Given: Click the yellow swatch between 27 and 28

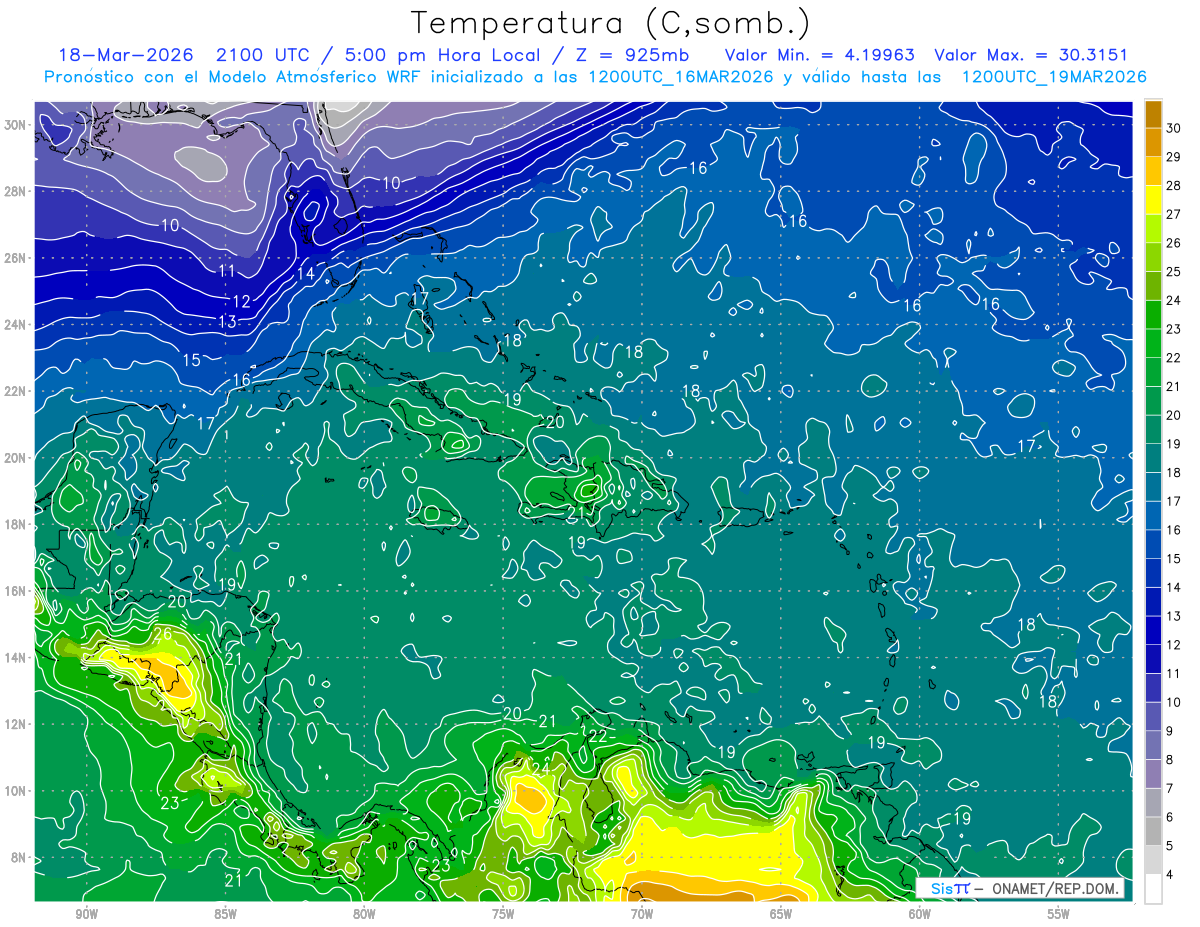Looking at the screenshot, I should coord(1153,199).
